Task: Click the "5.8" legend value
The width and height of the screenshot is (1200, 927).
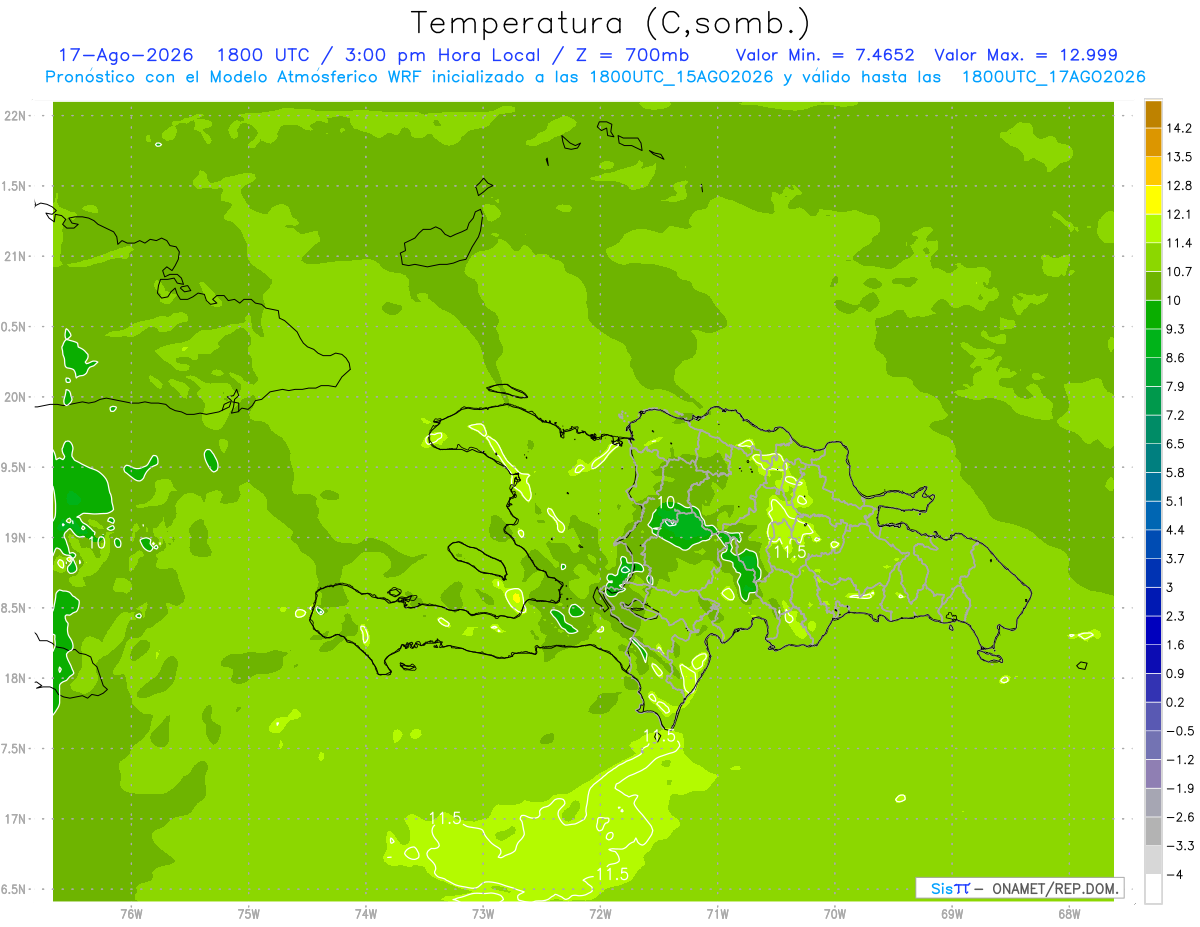Action: coord(1177,473)
